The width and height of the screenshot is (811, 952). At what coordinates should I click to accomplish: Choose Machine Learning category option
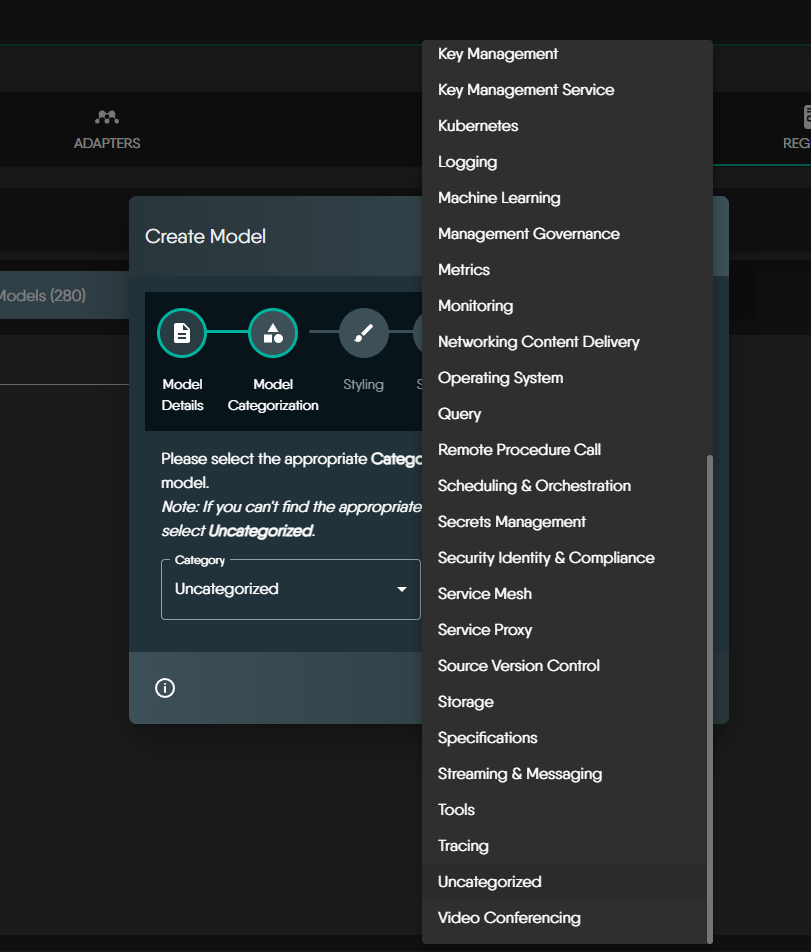click(499, 198)
